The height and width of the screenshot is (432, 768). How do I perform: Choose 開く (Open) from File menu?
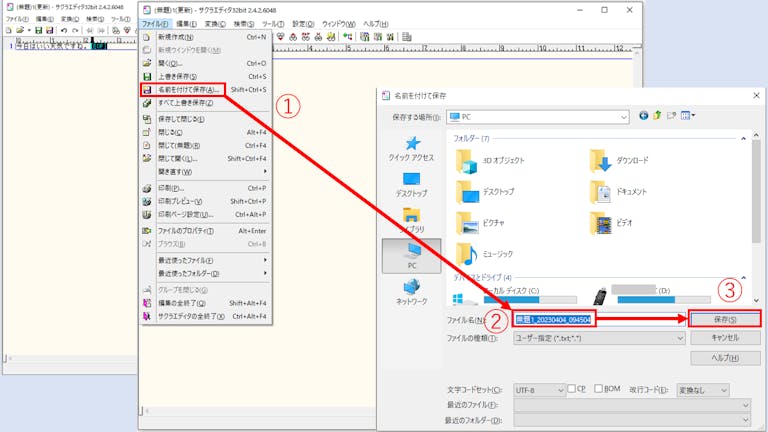pyautogui.click(x=205, y=63)
